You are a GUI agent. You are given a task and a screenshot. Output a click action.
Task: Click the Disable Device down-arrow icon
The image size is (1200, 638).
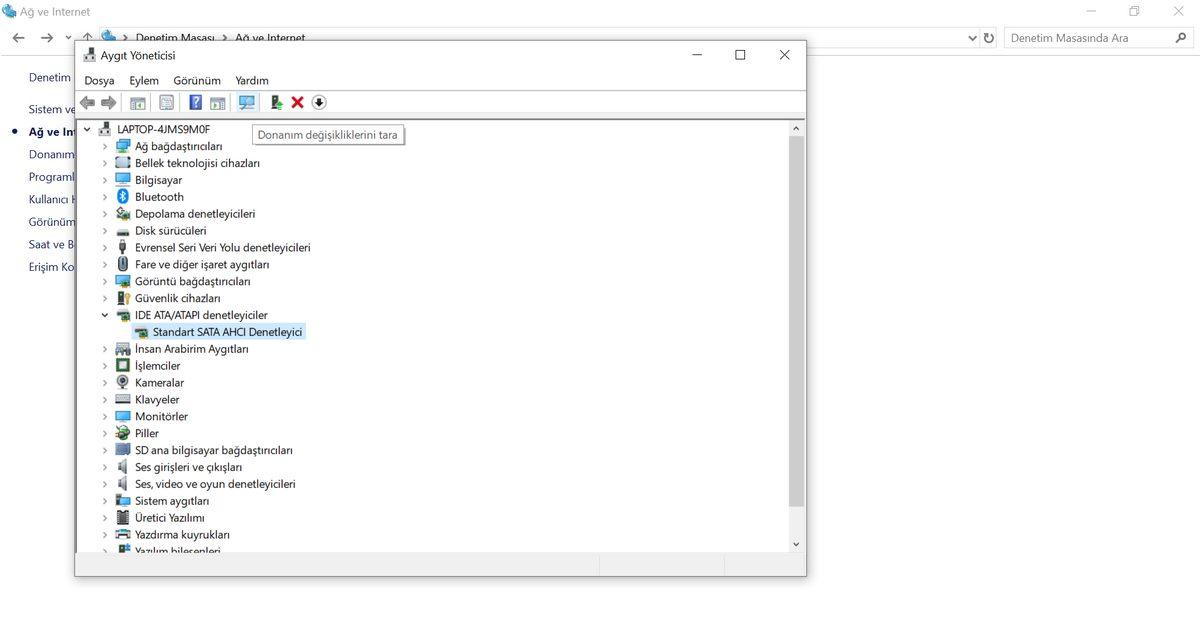pyautogui.click(x=319, y=101)
